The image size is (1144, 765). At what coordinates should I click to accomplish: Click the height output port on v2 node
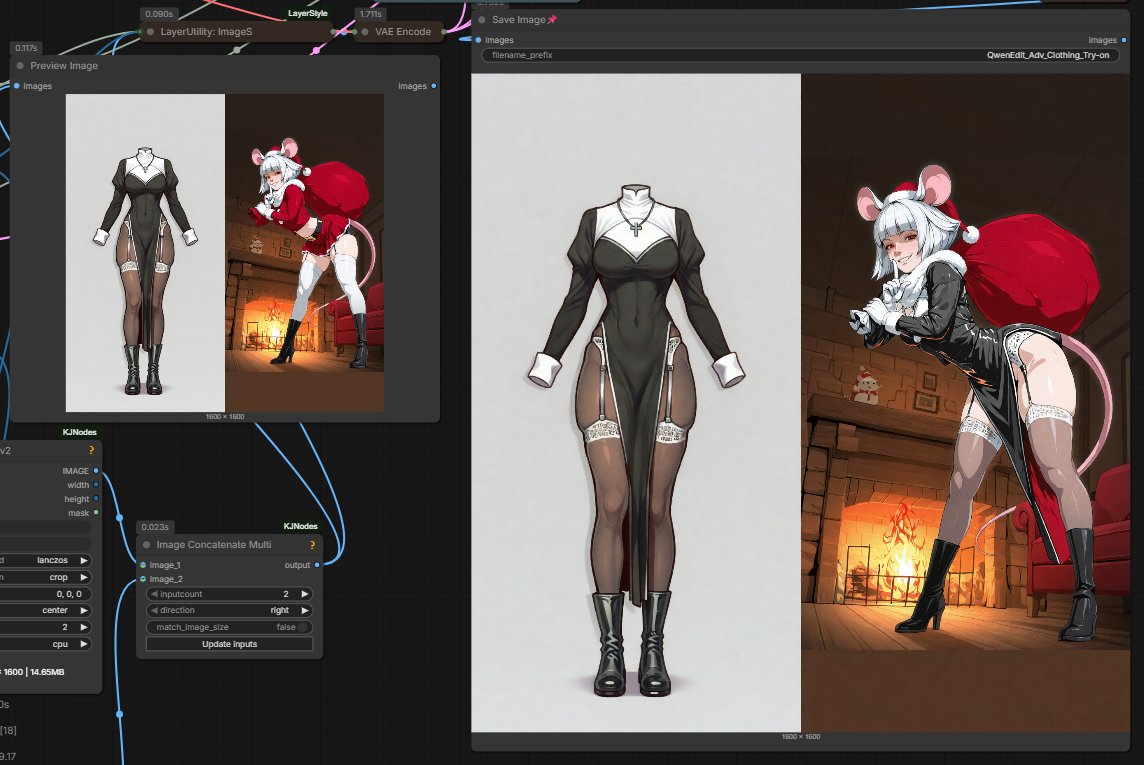click(96, 499)
